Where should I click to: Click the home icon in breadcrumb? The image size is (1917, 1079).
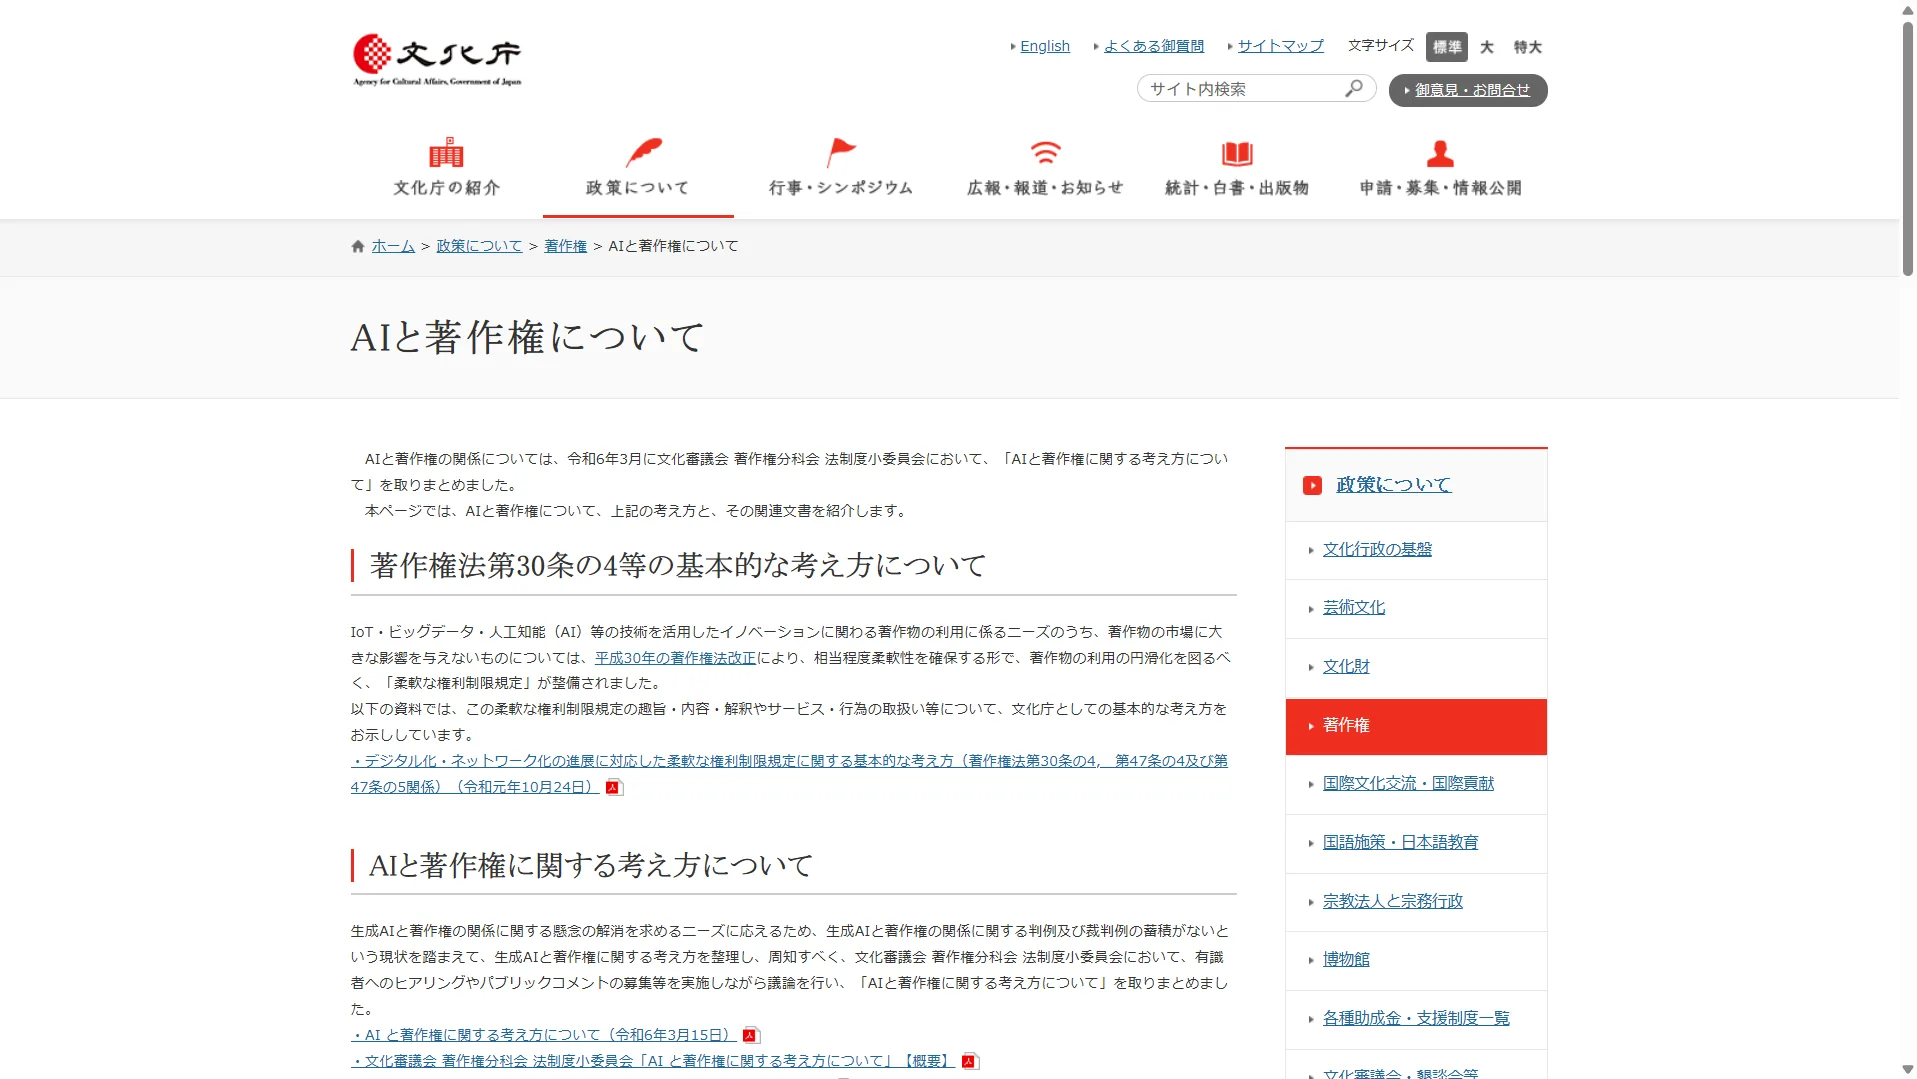[x=358, y=246]
